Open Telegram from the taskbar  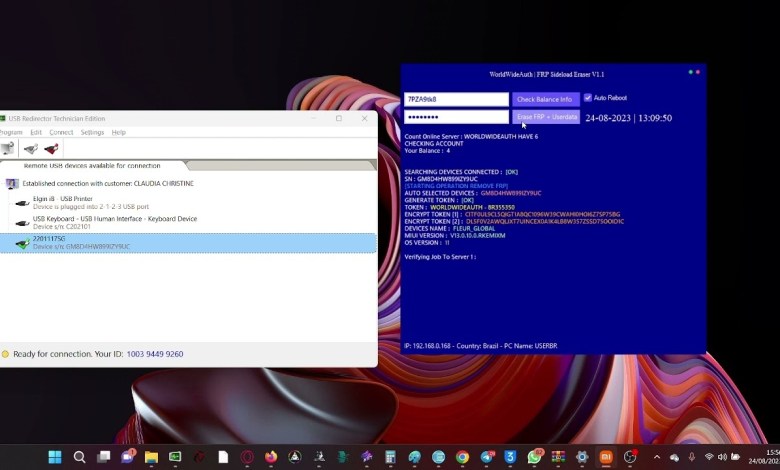tap(488, 457)
